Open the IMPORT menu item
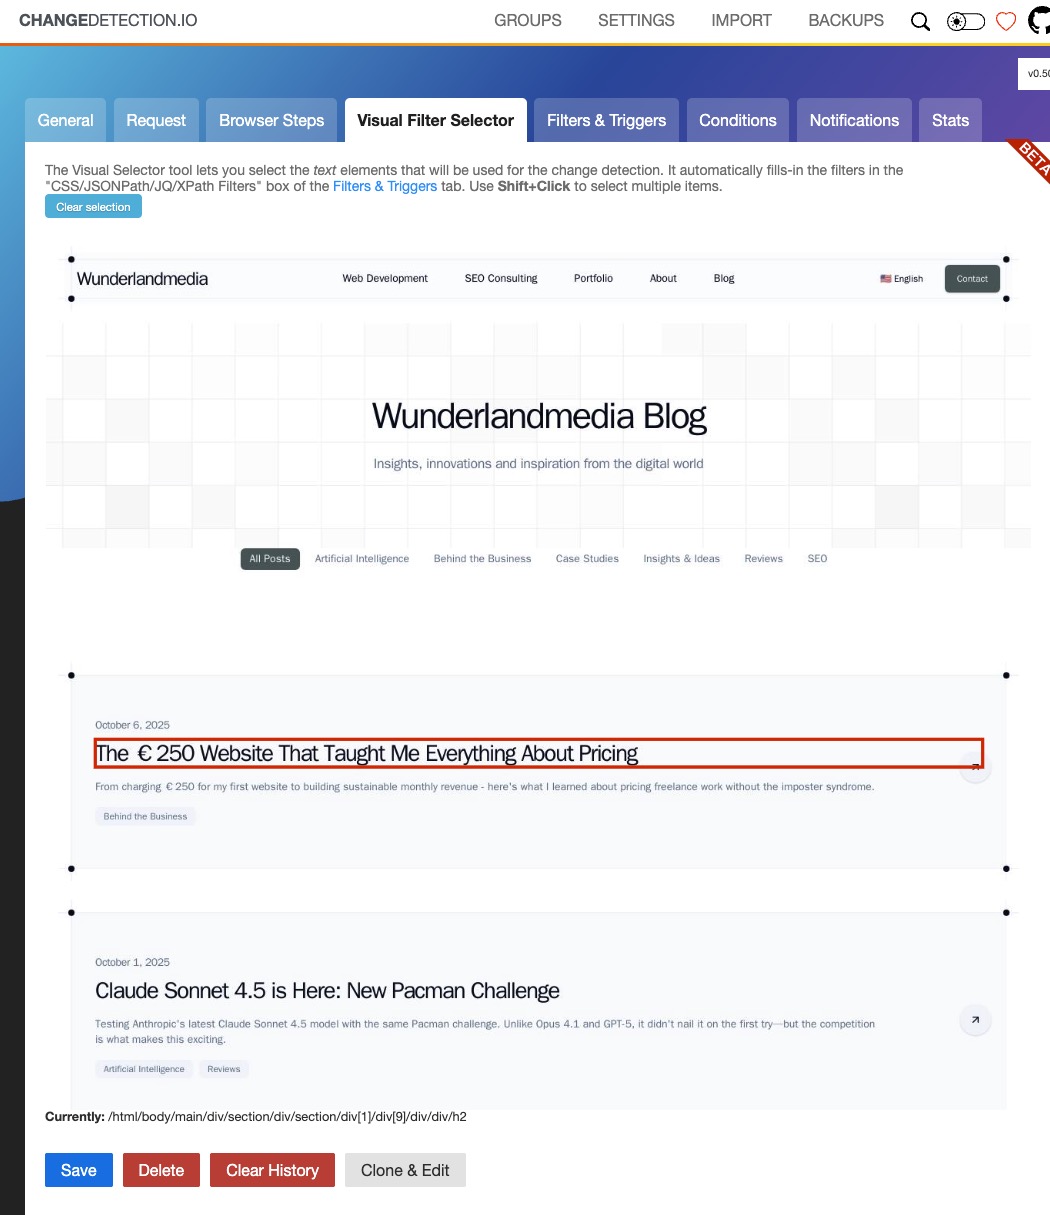This screenshot has width=1050, height=1215. [x=741, y=20]
